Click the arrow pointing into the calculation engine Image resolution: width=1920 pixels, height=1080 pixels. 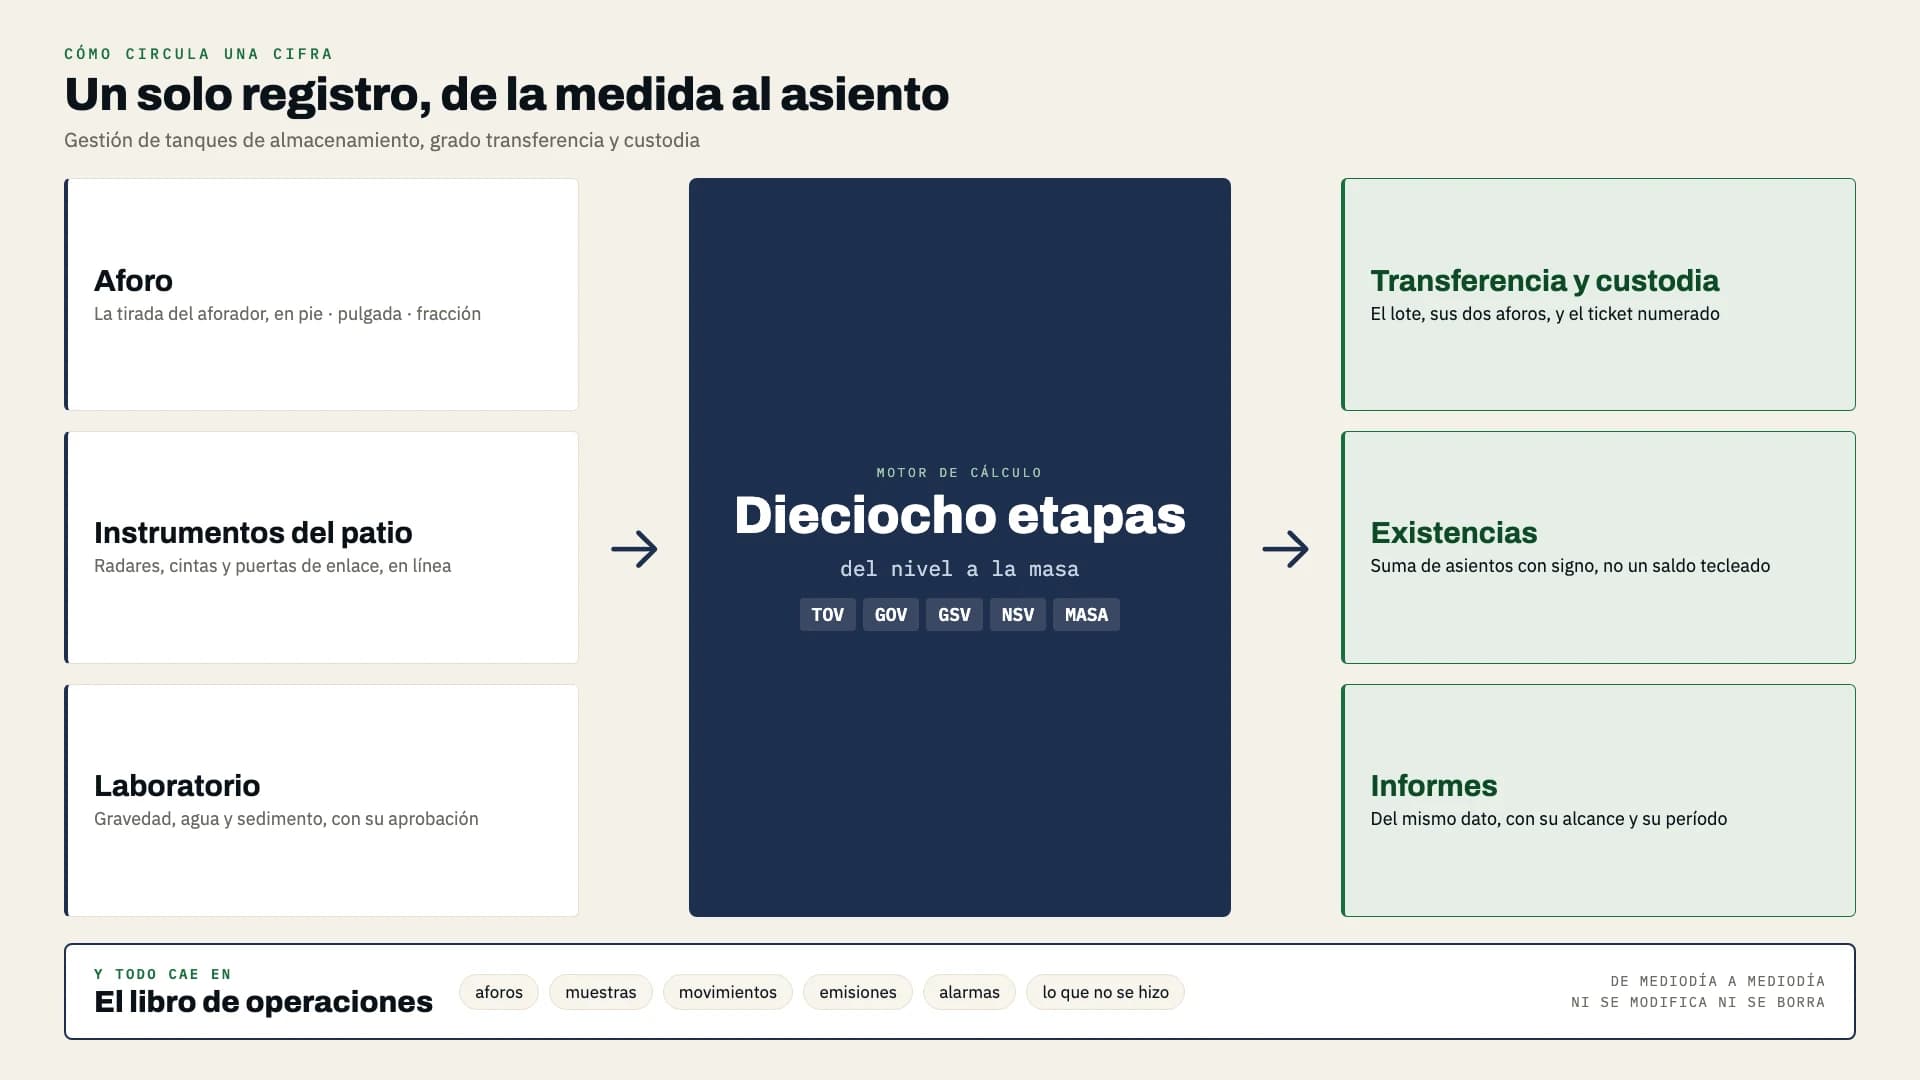coord(634,548)
